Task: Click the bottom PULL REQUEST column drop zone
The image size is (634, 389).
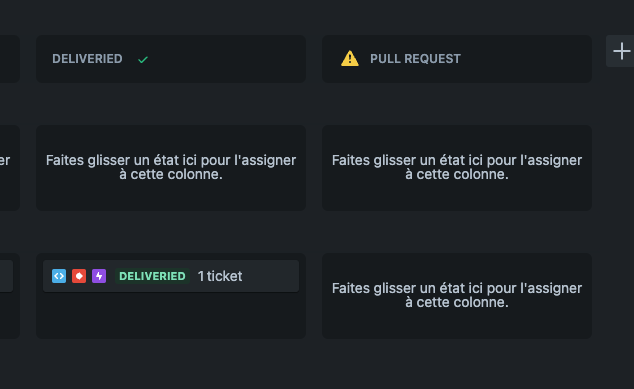Action: [x=457, y=296]
